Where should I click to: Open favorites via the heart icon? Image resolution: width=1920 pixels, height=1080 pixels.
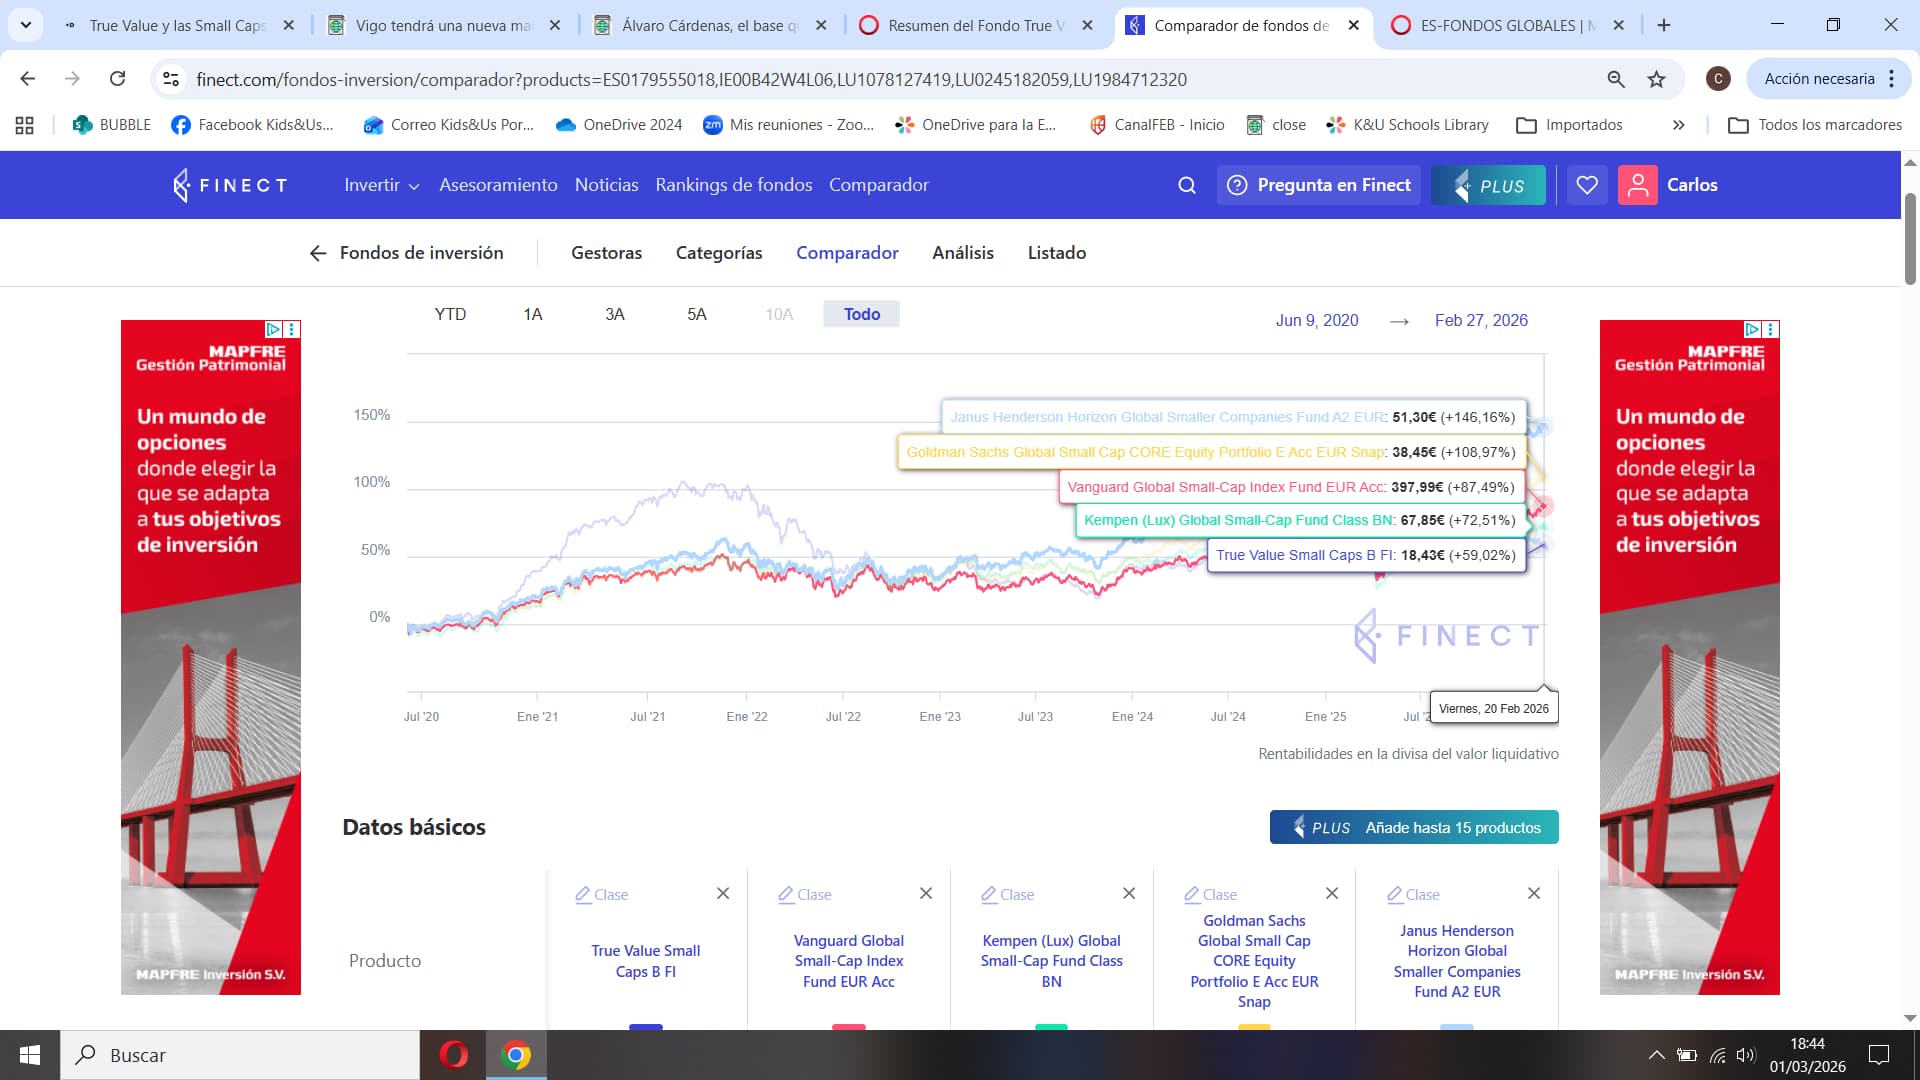(1587, 185)
